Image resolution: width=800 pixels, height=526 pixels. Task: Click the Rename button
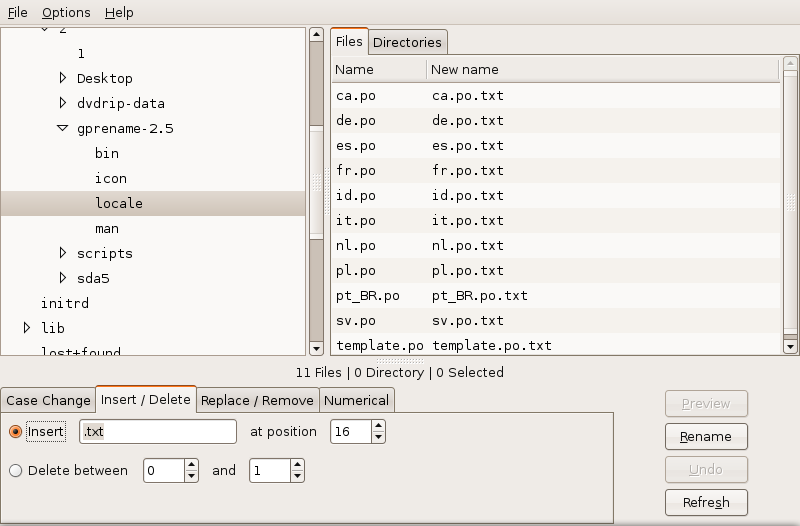(706, 437)
